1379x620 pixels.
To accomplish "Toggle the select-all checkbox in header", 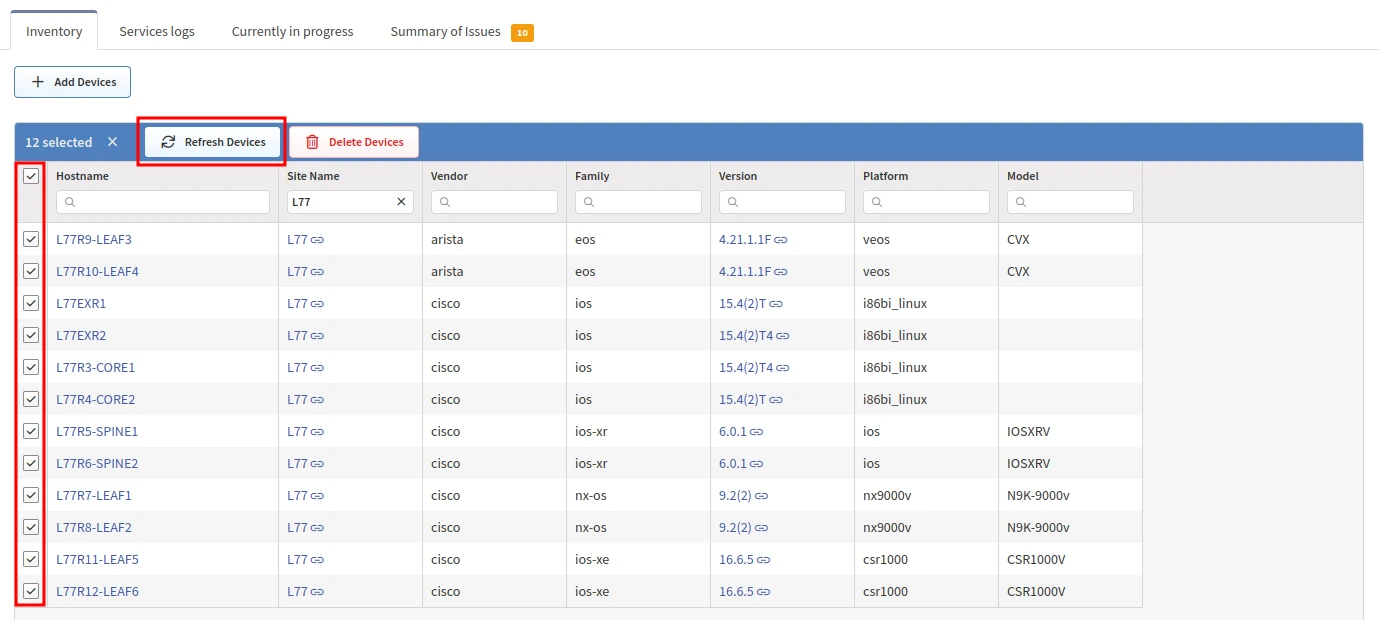I will pyautogui.click(x=31, y=176).
